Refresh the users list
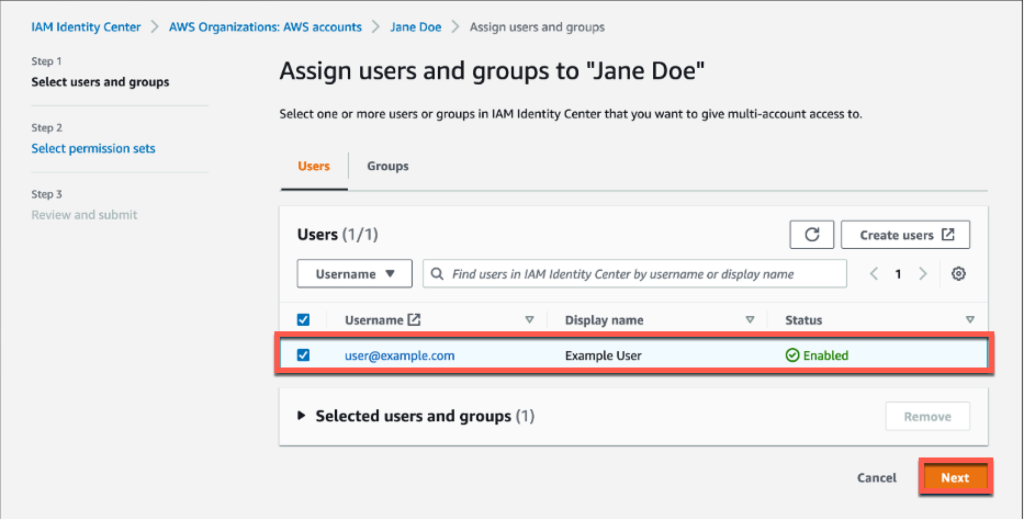This screenshot has width=1024, height=520. pyautogui.click(x=812, y=235)
